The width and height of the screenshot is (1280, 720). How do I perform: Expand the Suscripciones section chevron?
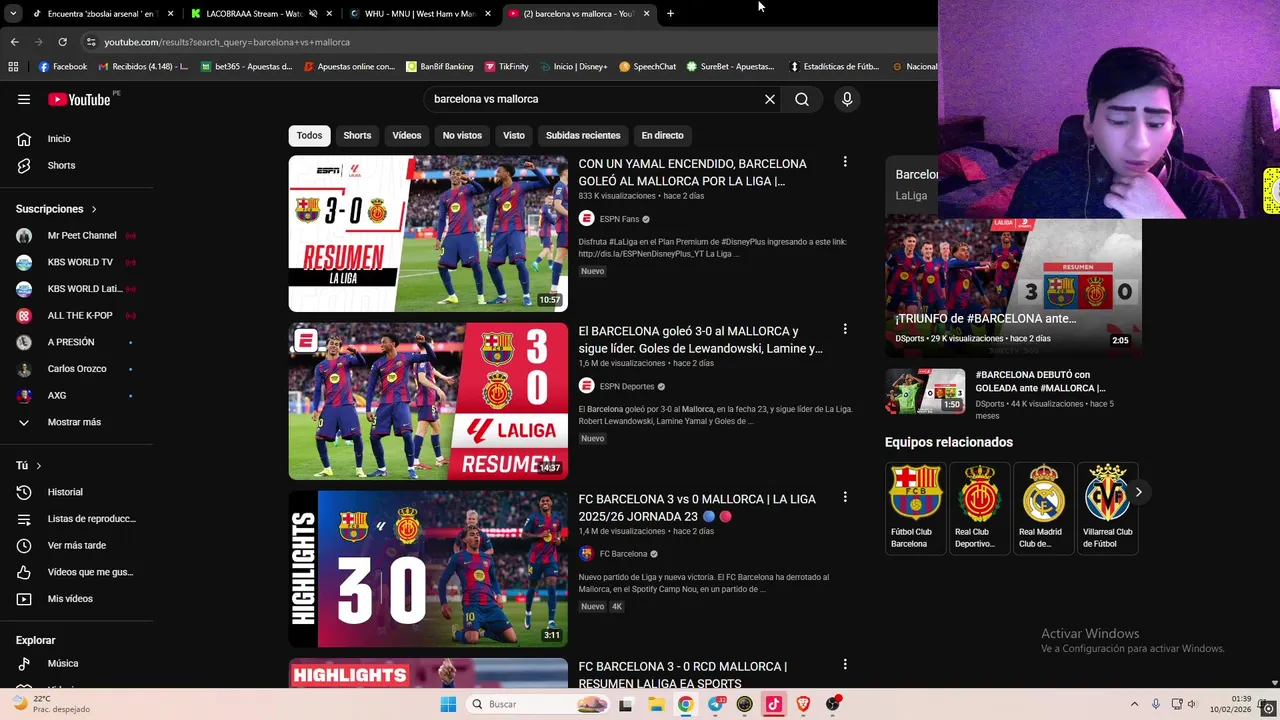(x=94, y=209)
